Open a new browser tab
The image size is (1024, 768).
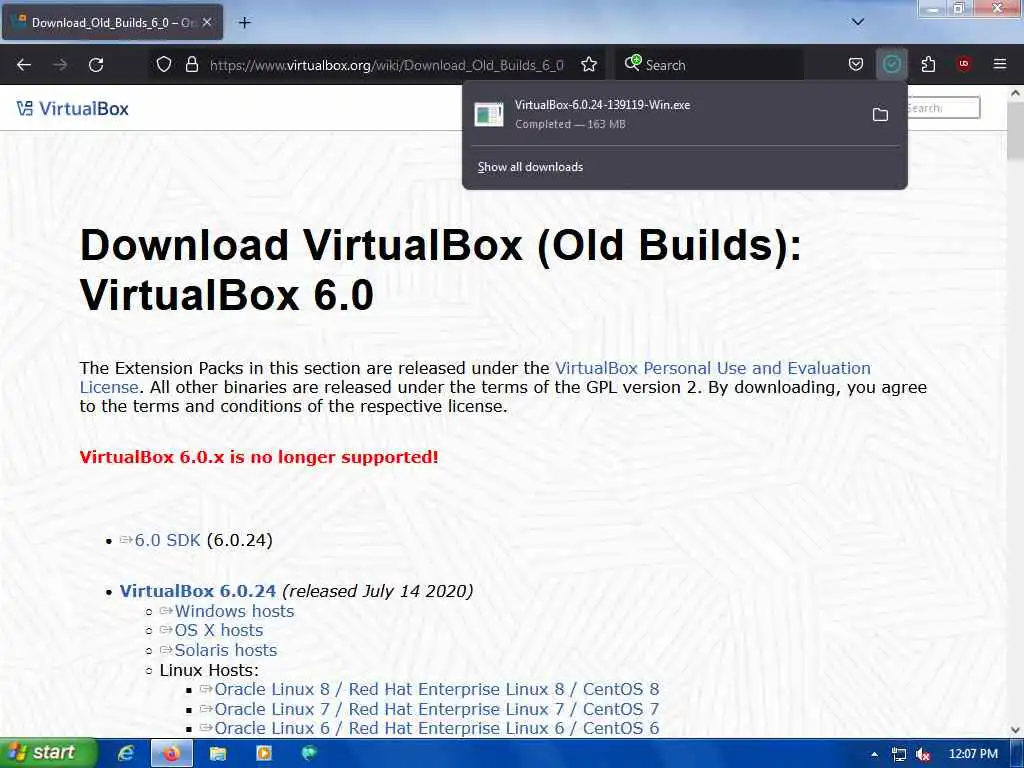[x=244, y=23]
